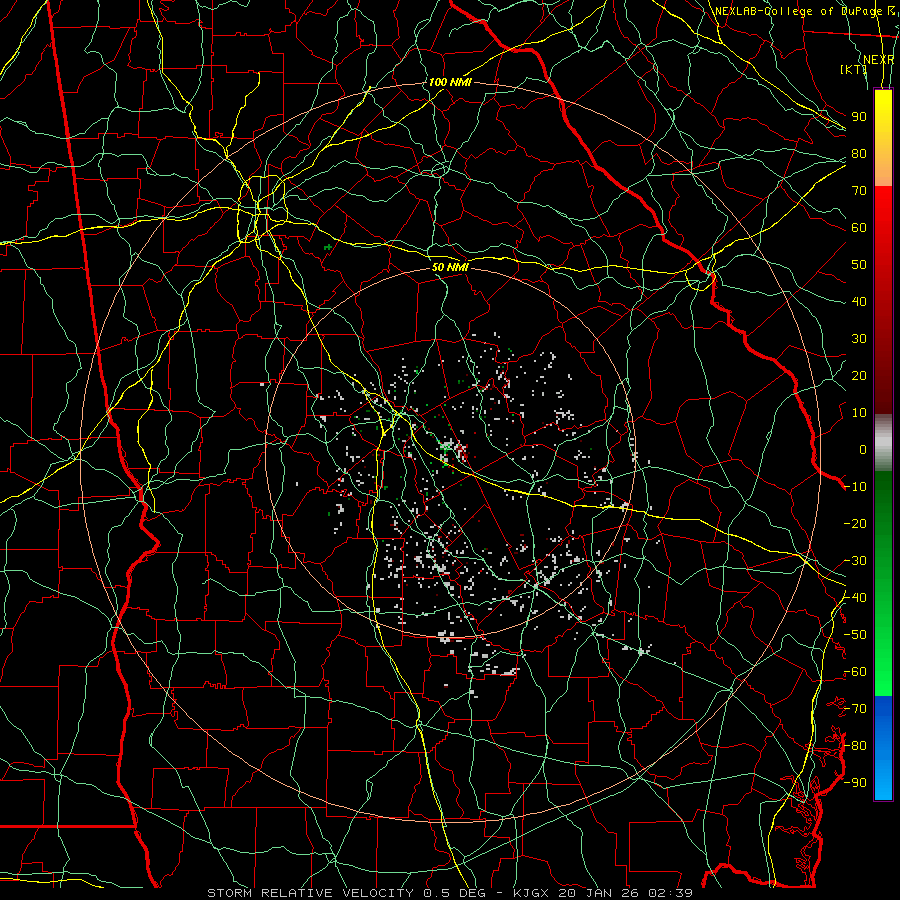The image size is (900, 900).
Task: Click the 50 NMI range ring label
Action: pyautogui.click(x=450, y=267)
